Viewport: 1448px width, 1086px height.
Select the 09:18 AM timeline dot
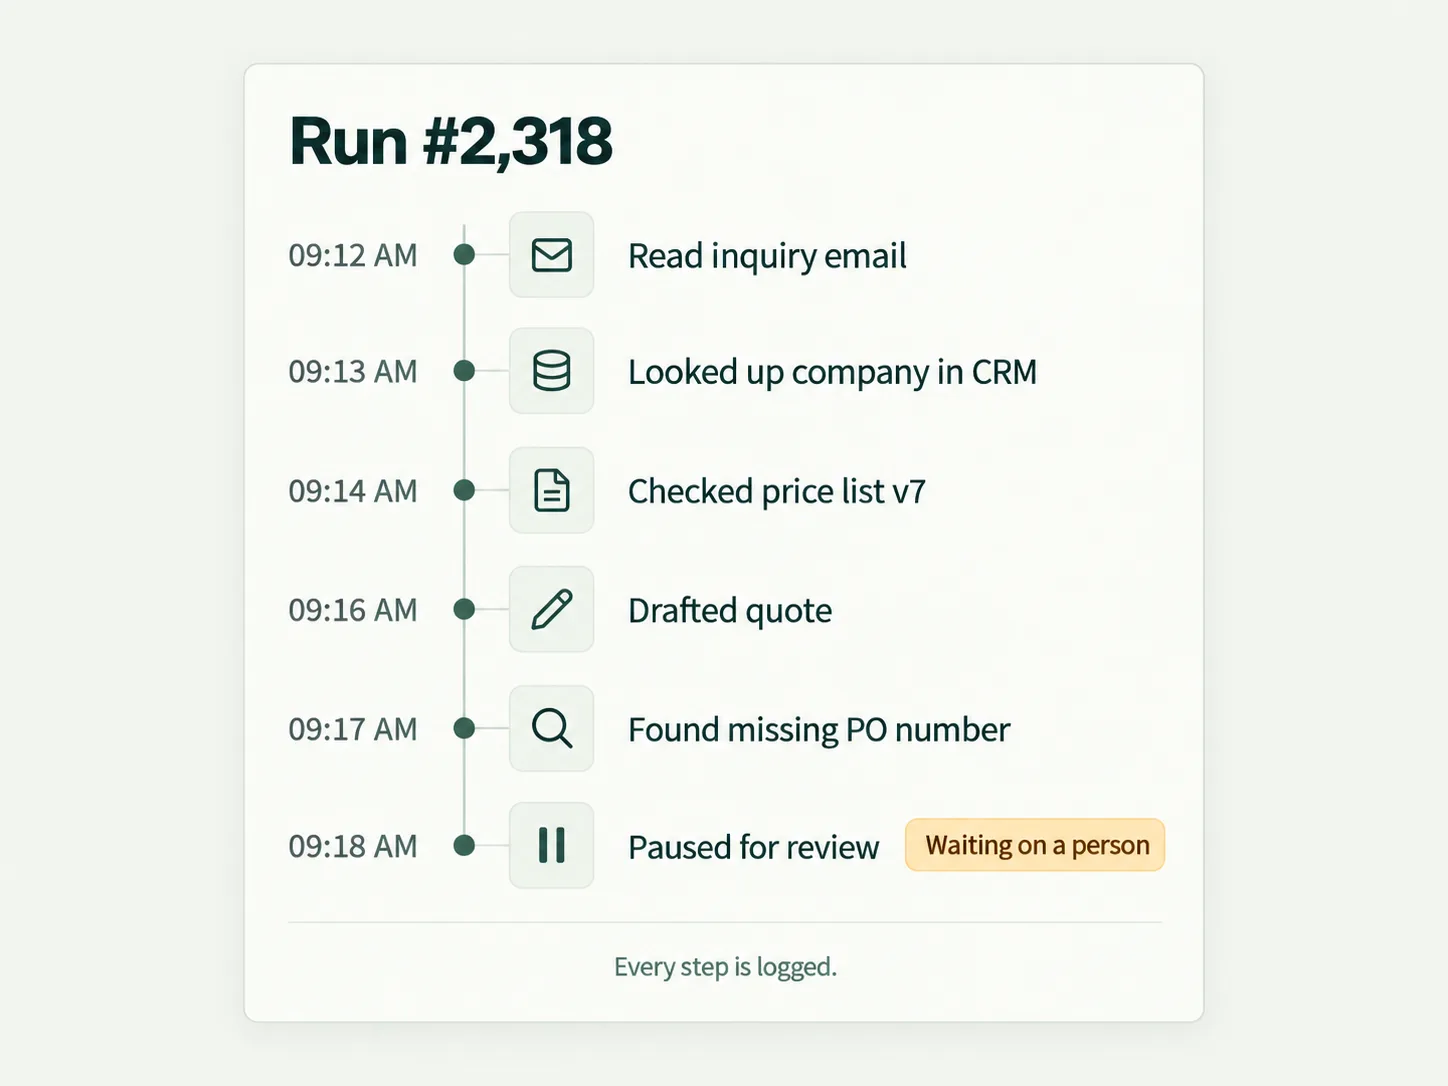[464, 845]
